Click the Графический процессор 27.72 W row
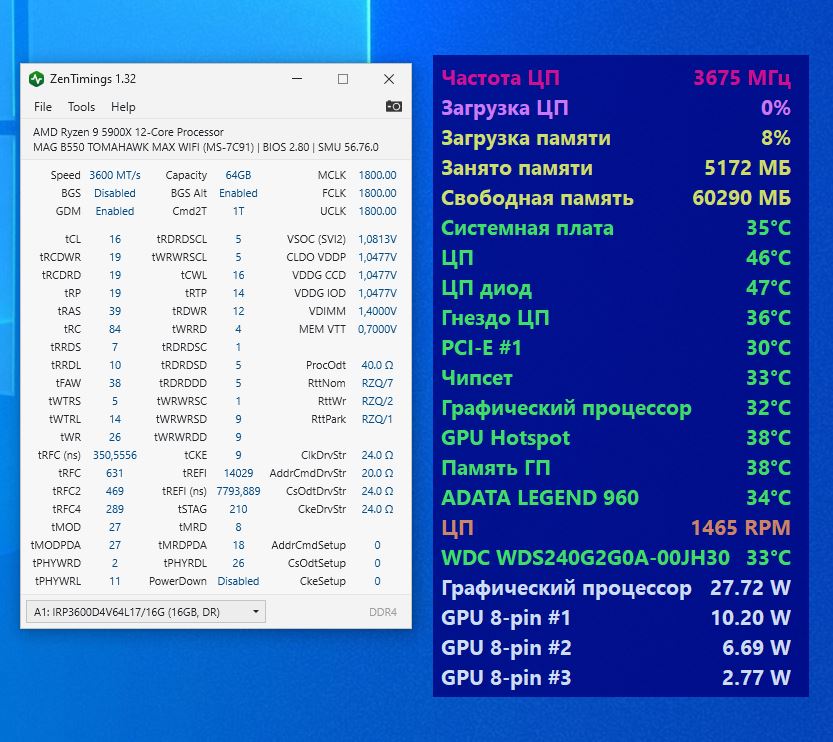This screenshot has height=742, width=833. tap(616, 588)
